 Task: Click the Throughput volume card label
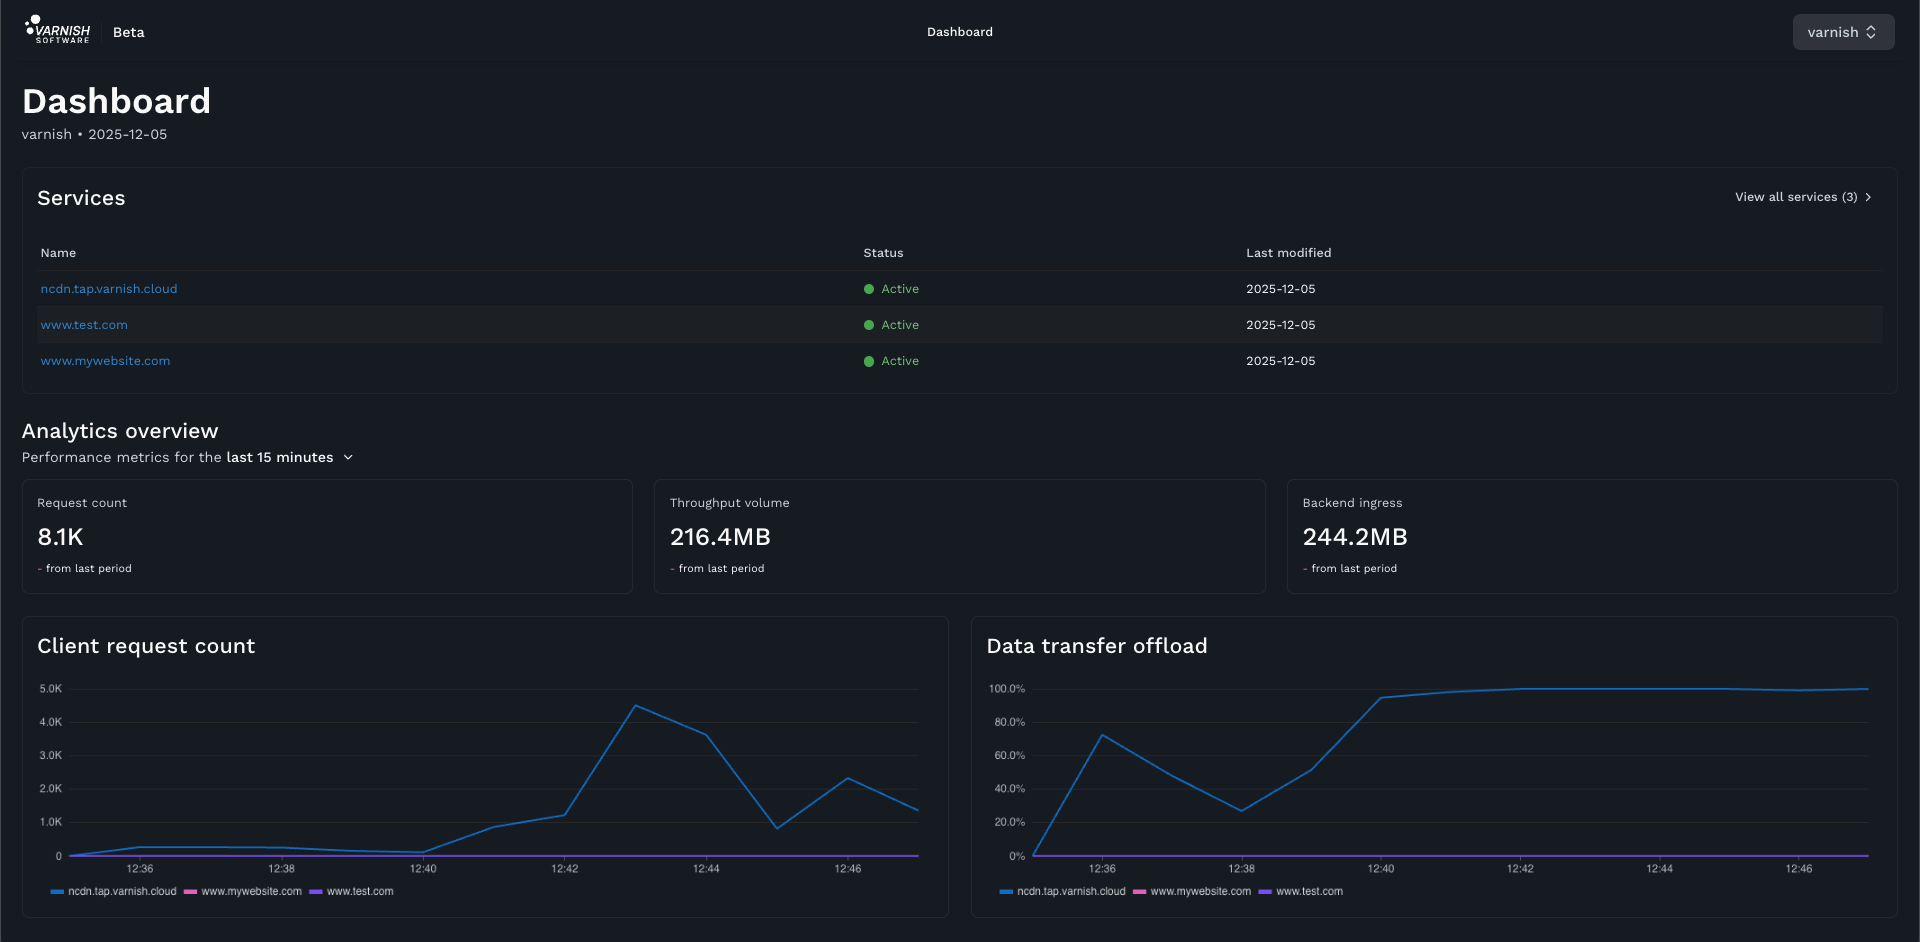(x=730, y=503)
